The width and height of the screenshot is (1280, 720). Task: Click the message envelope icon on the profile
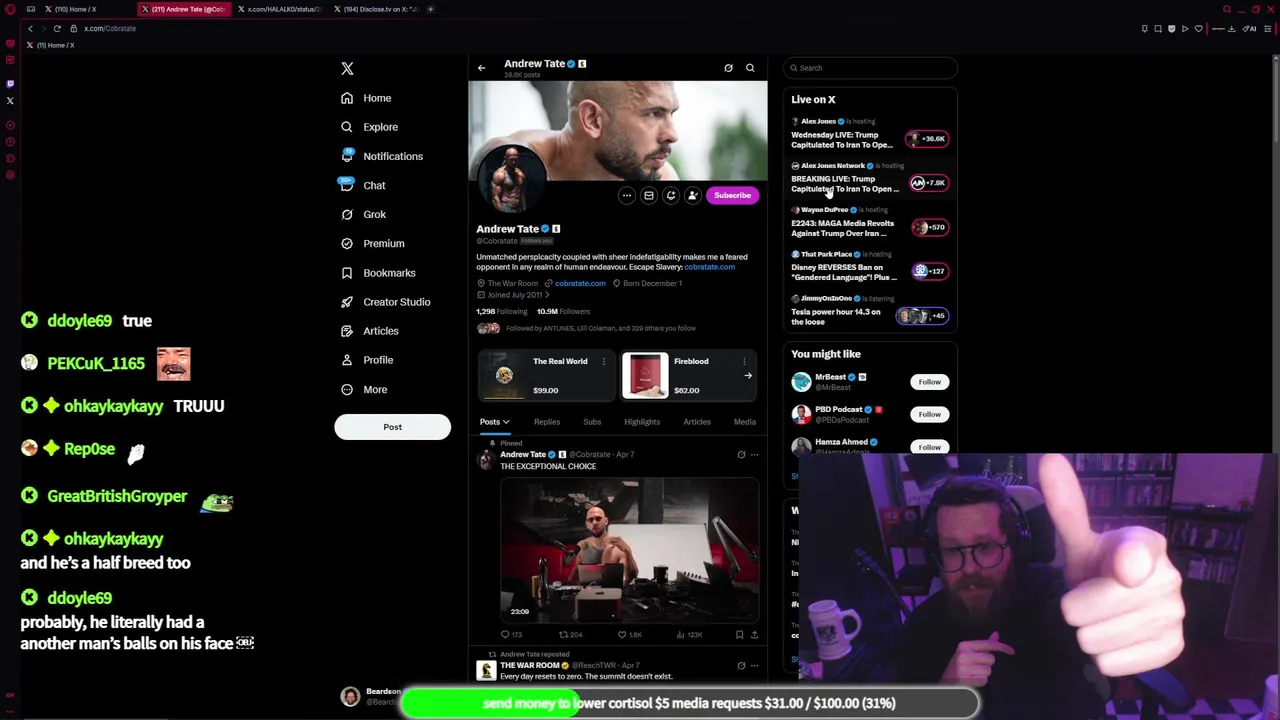[648, 195]
